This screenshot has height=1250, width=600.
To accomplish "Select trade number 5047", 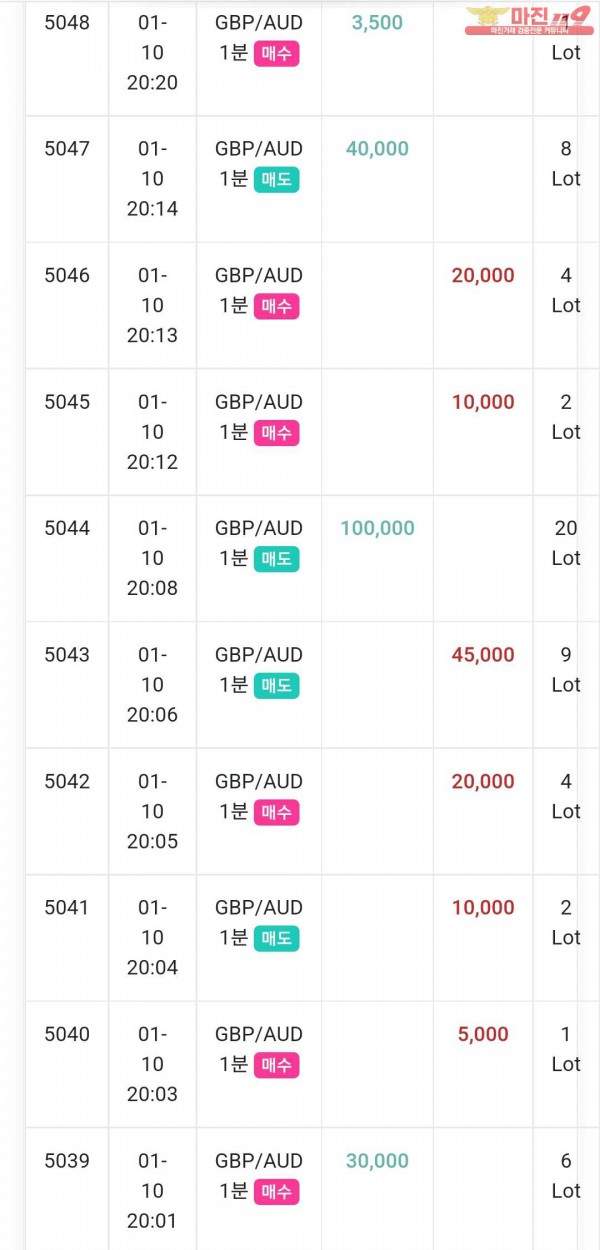I will 67,149.
